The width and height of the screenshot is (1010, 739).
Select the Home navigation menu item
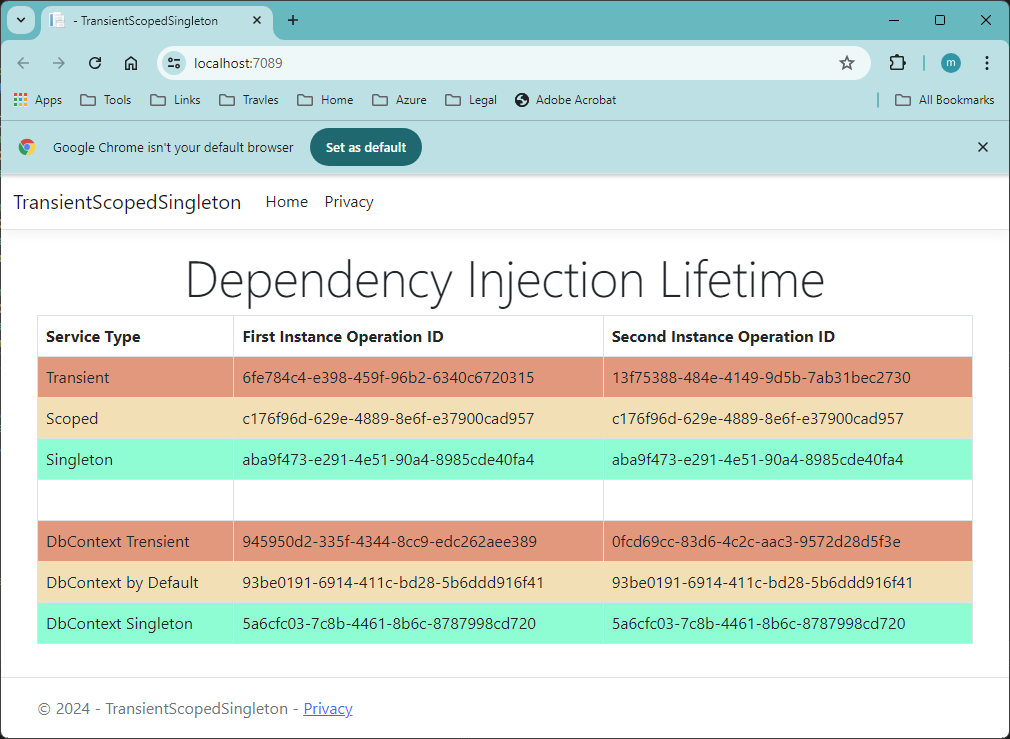(x=286, y=201)
